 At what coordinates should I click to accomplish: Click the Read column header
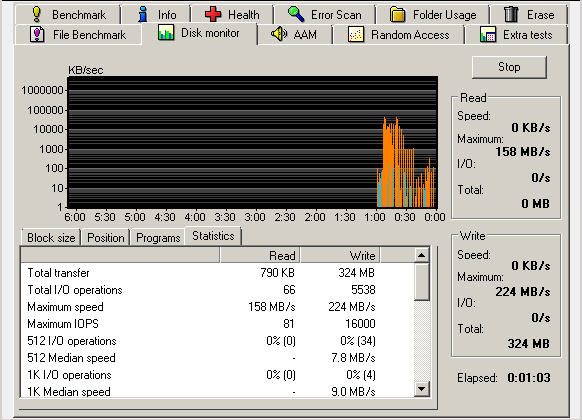click(260, 255)
